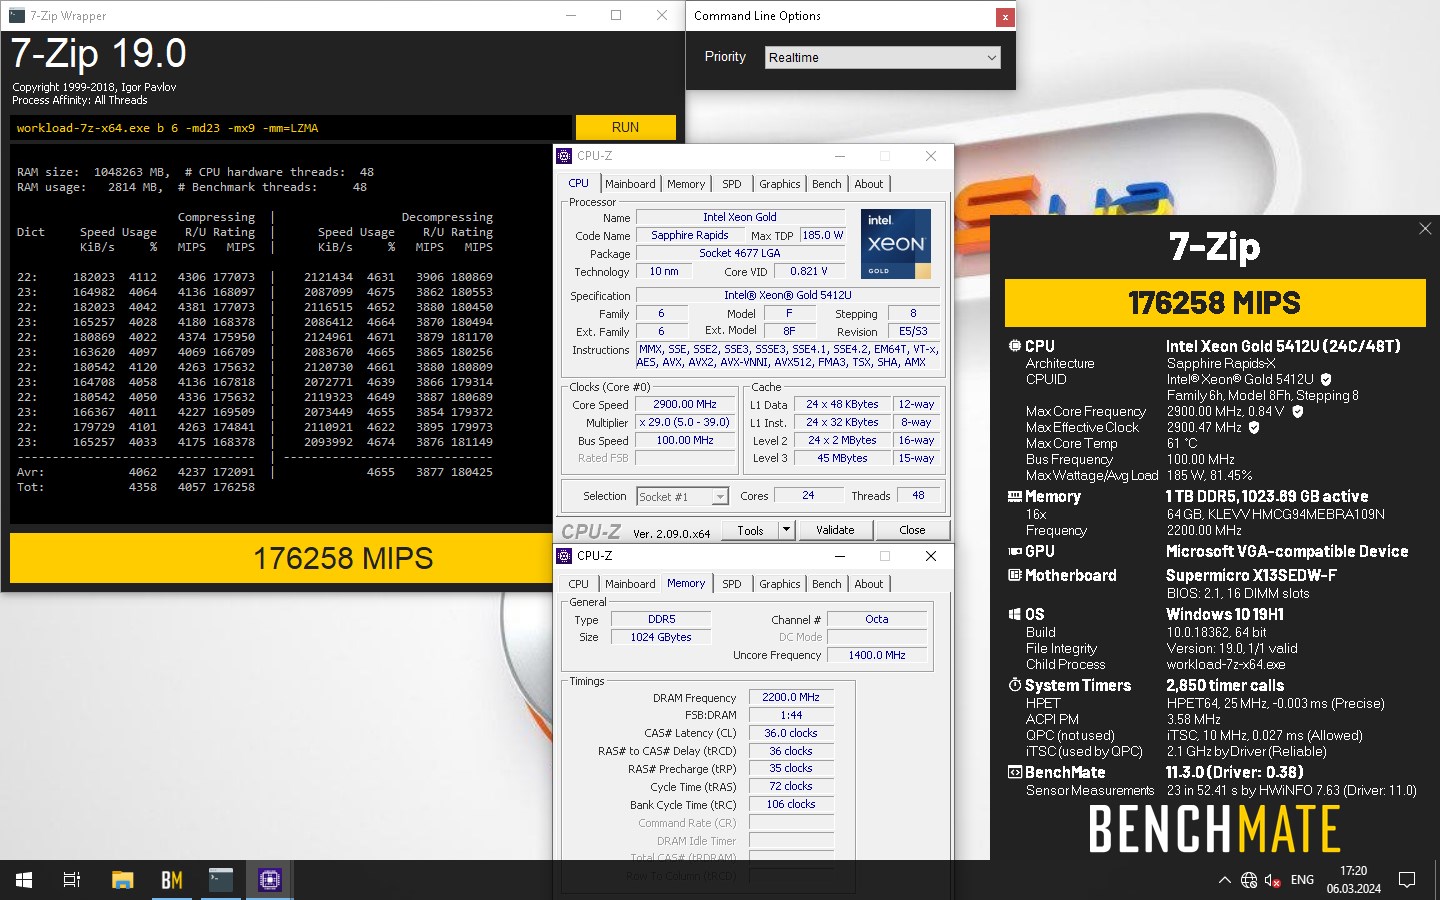The height and width of the screenshot is (900, 1440).
Task: Click the CPU-Z icon in upper window title bar
Action: pyautogui.click(x=564, y=156)
